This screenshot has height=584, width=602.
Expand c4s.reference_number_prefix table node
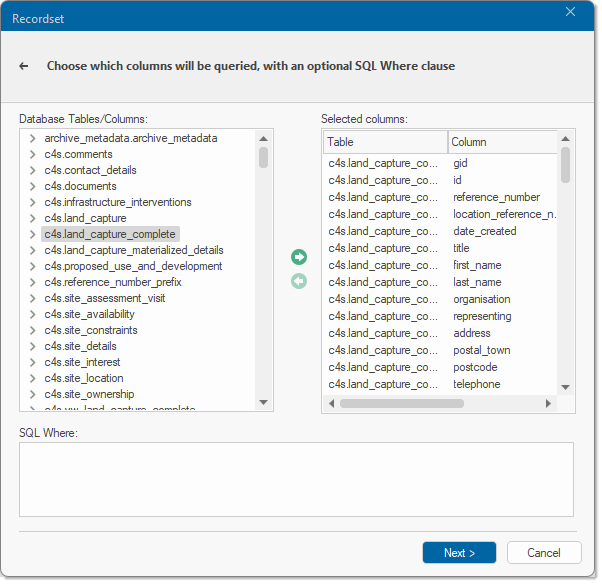coord(33,282)
